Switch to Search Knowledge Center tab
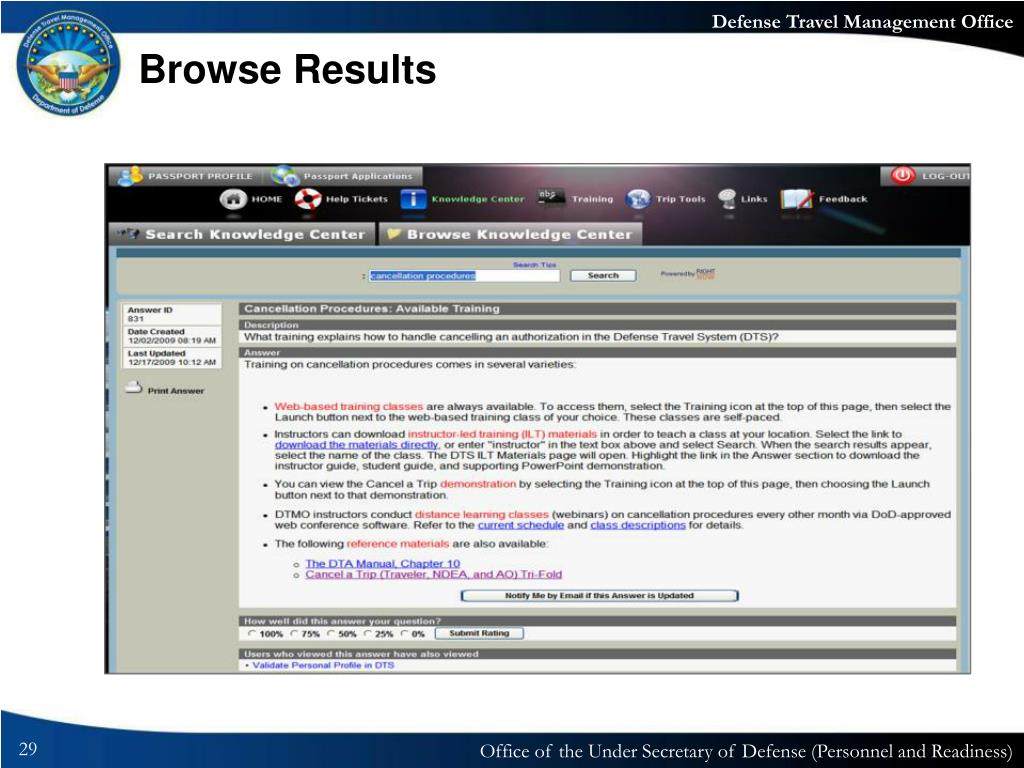 coord(242,234)
